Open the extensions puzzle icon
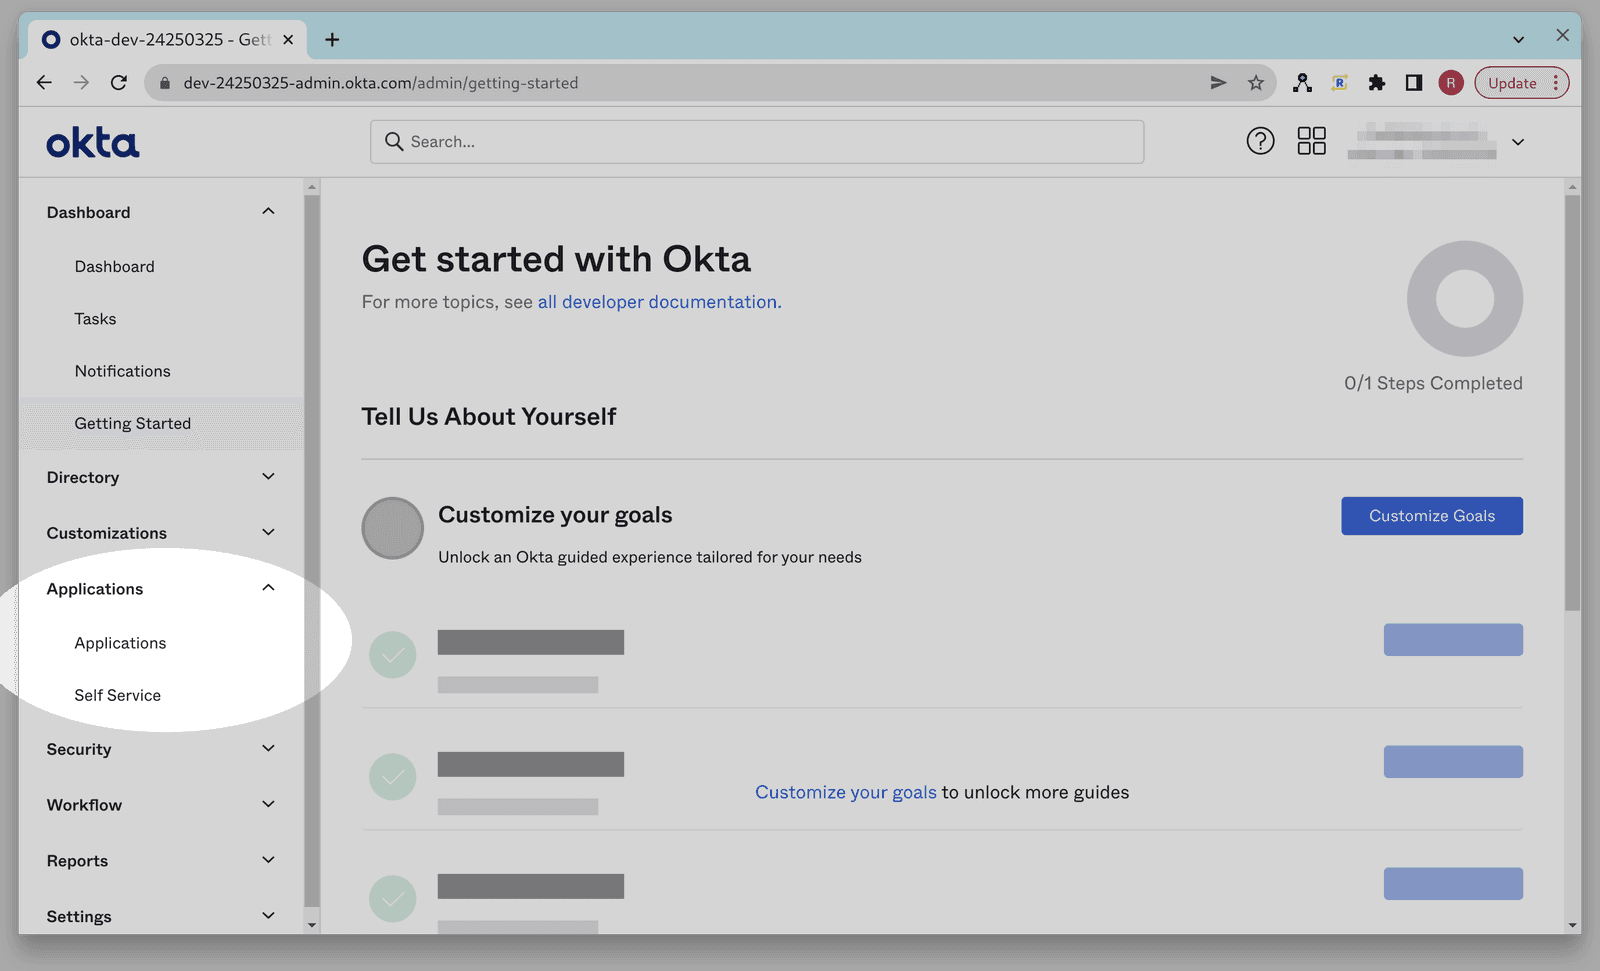The image size is (1600, 971). coord(1377,83)
